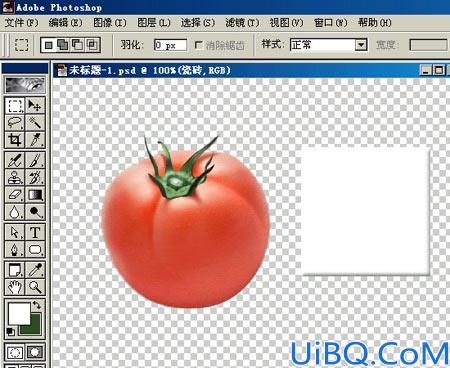Toggle the 消除锯齿 anti-alias checkbox

(x=199, y=44)
